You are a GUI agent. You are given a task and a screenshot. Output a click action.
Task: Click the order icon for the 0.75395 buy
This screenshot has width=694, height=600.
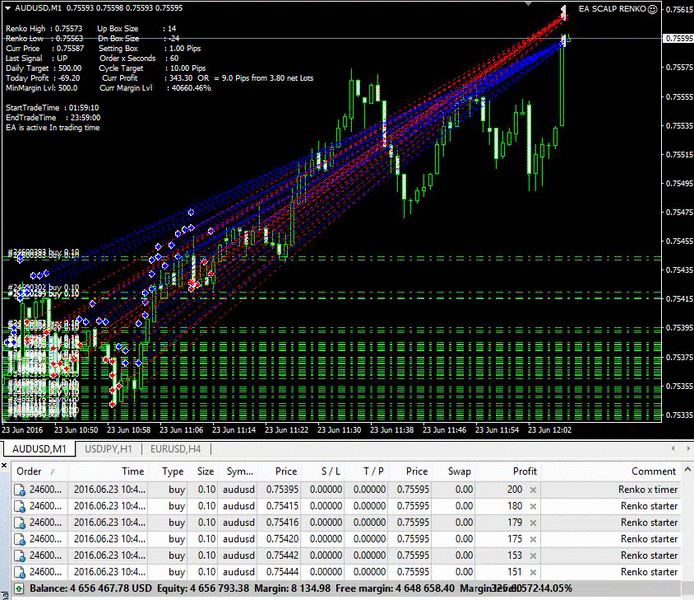[x=20, y=490]
